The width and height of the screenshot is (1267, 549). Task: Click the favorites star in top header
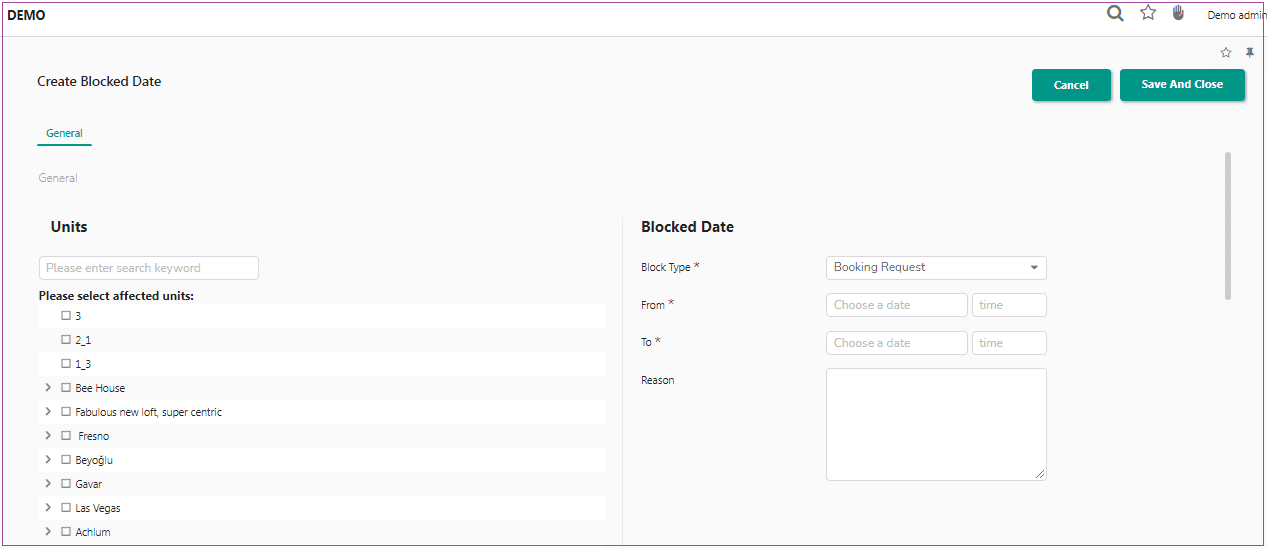pyautogui.click(x=1148, y=14)
